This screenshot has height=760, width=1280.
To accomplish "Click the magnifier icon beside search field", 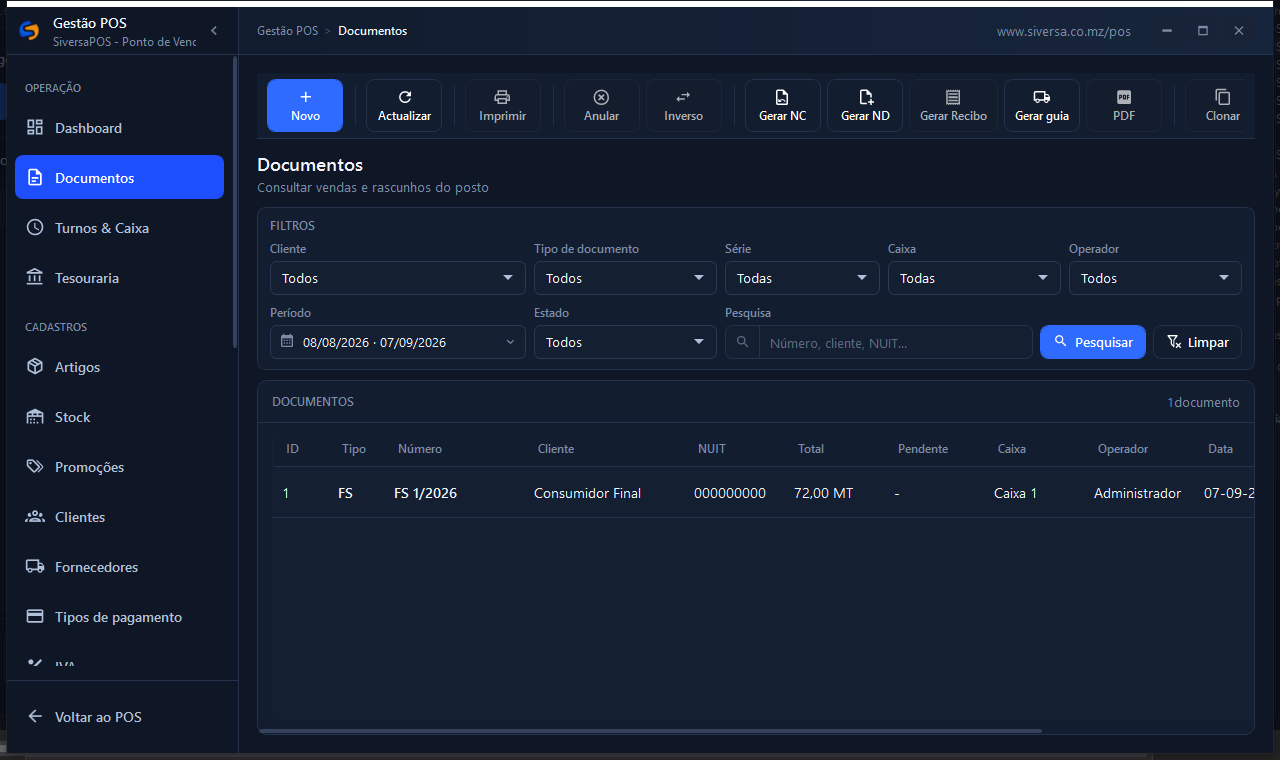I will (x=742, y=342).
